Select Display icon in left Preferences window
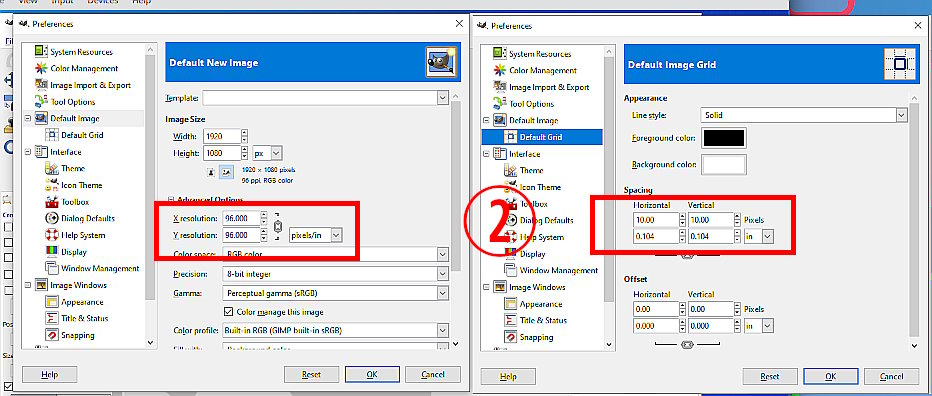This screenshot has height=396, width=932. (x=52, y=252)
